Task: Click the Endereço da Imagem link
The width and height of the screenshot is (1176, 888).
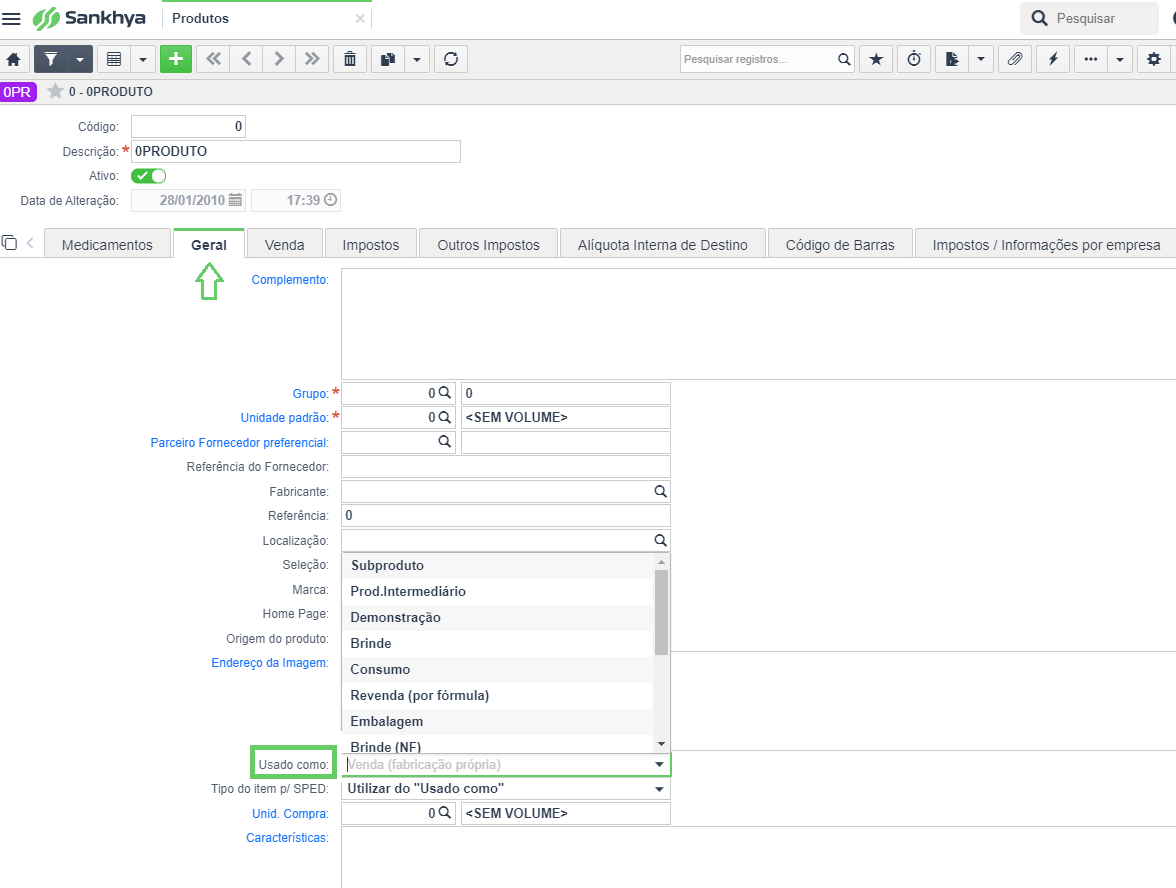Action: 270,663
